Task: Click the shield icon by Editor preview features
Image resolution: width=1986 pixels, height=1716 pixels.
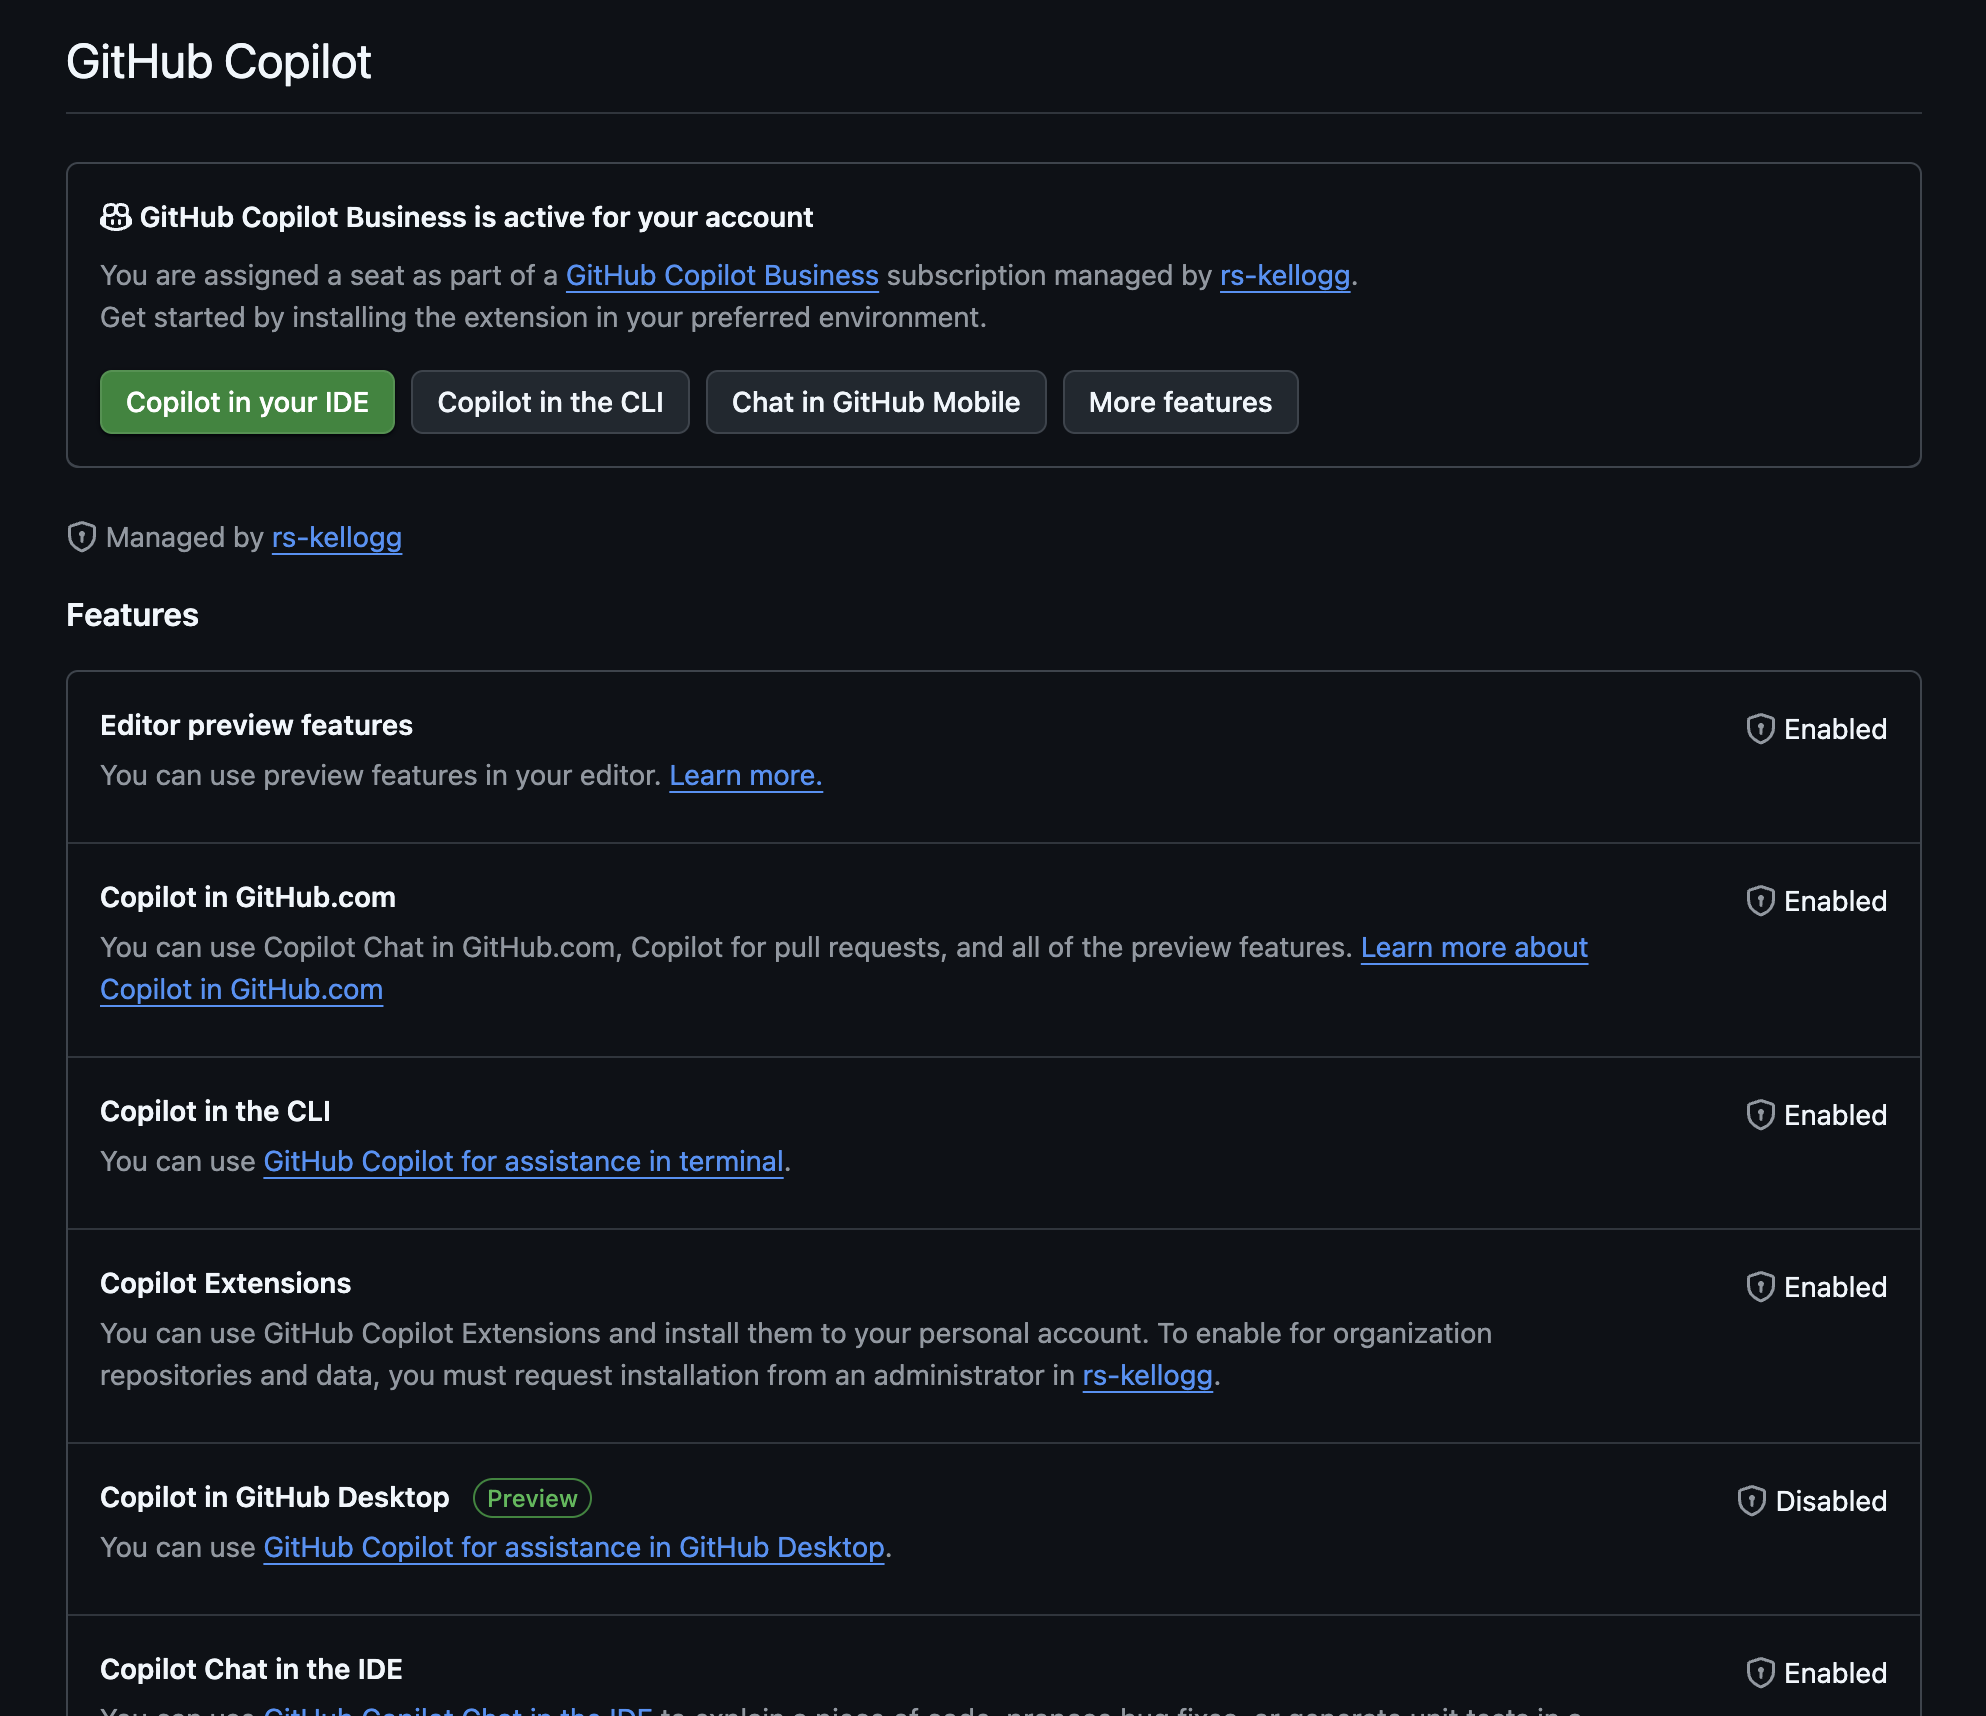Action: pos(1760,729)
